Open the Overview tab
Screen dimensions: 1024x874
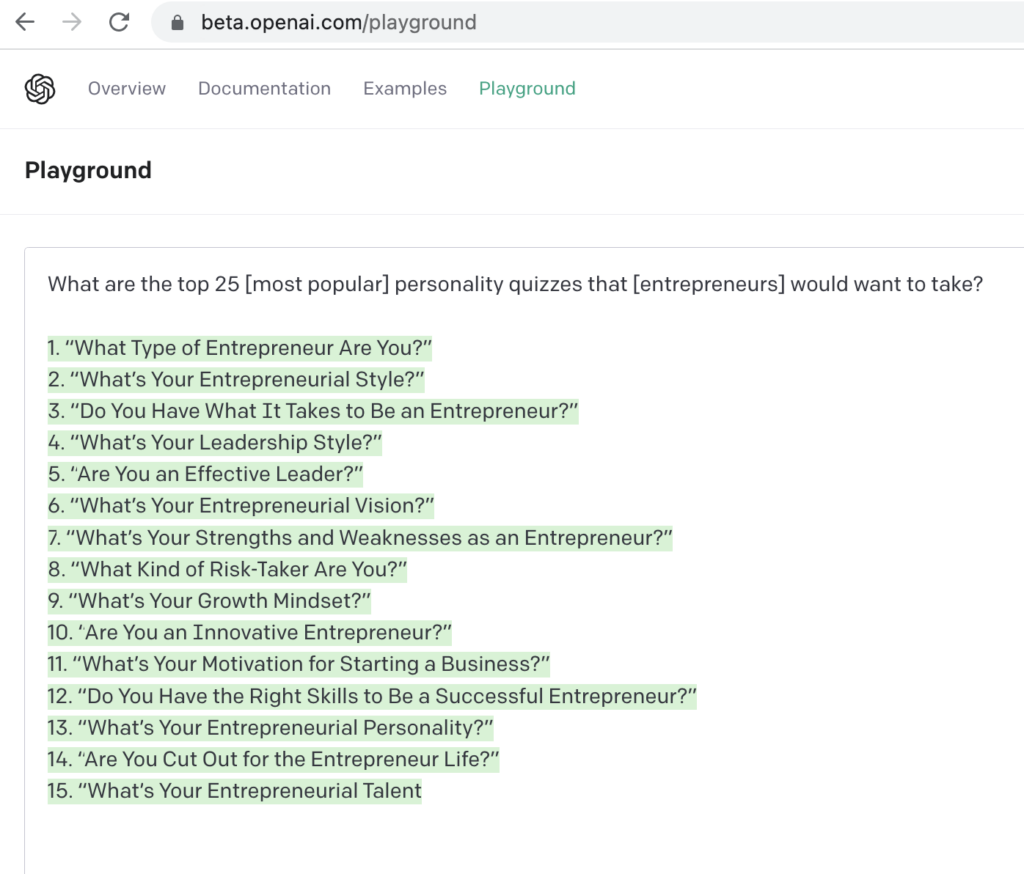tap(127, 89)
